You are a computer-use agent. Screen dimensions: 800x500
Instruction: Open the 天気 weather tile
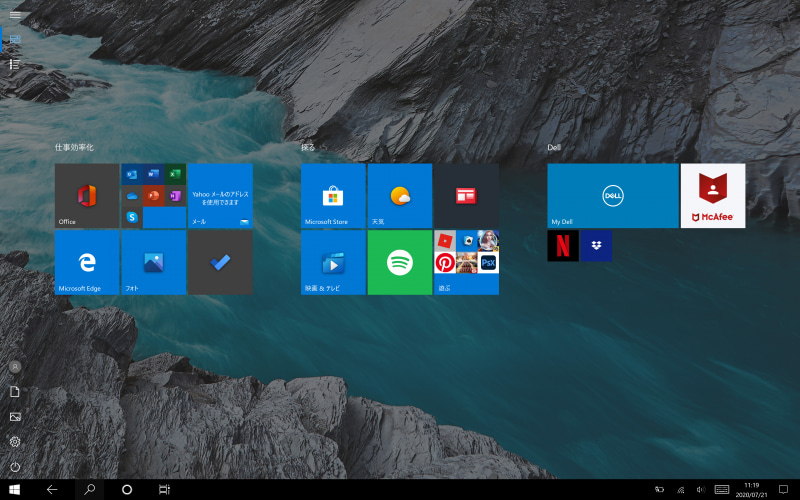pos(399,195)
